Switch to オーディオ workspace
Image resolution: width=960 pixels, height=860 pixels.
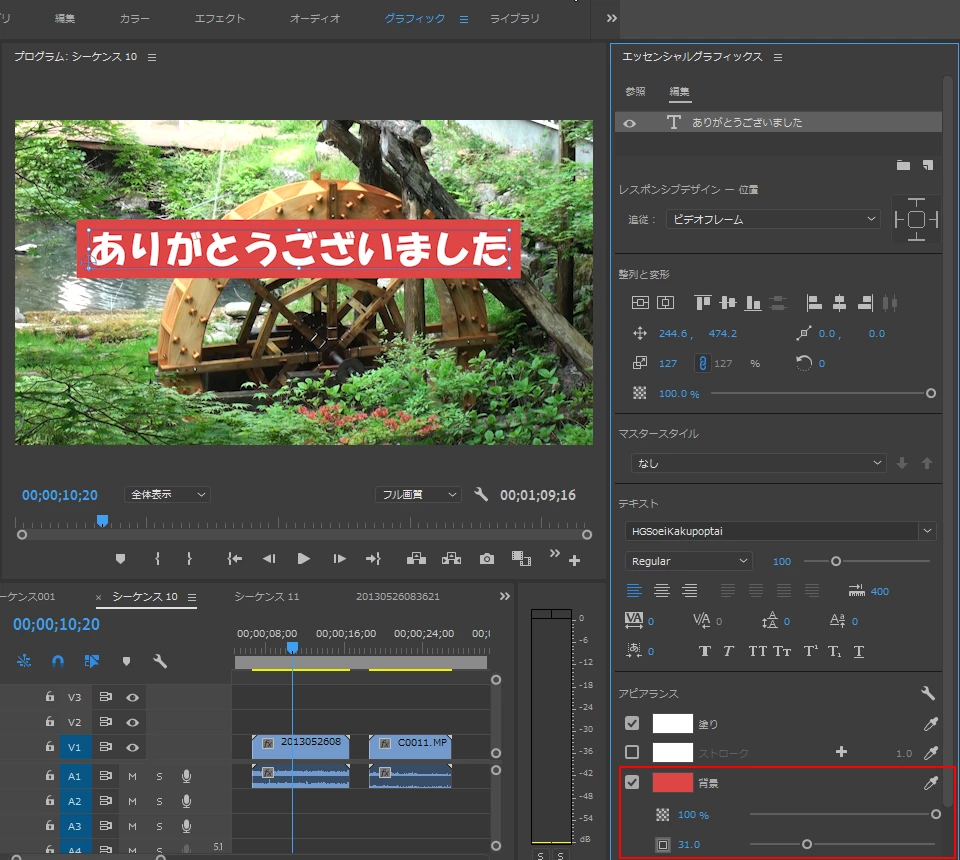coord(315,18)
